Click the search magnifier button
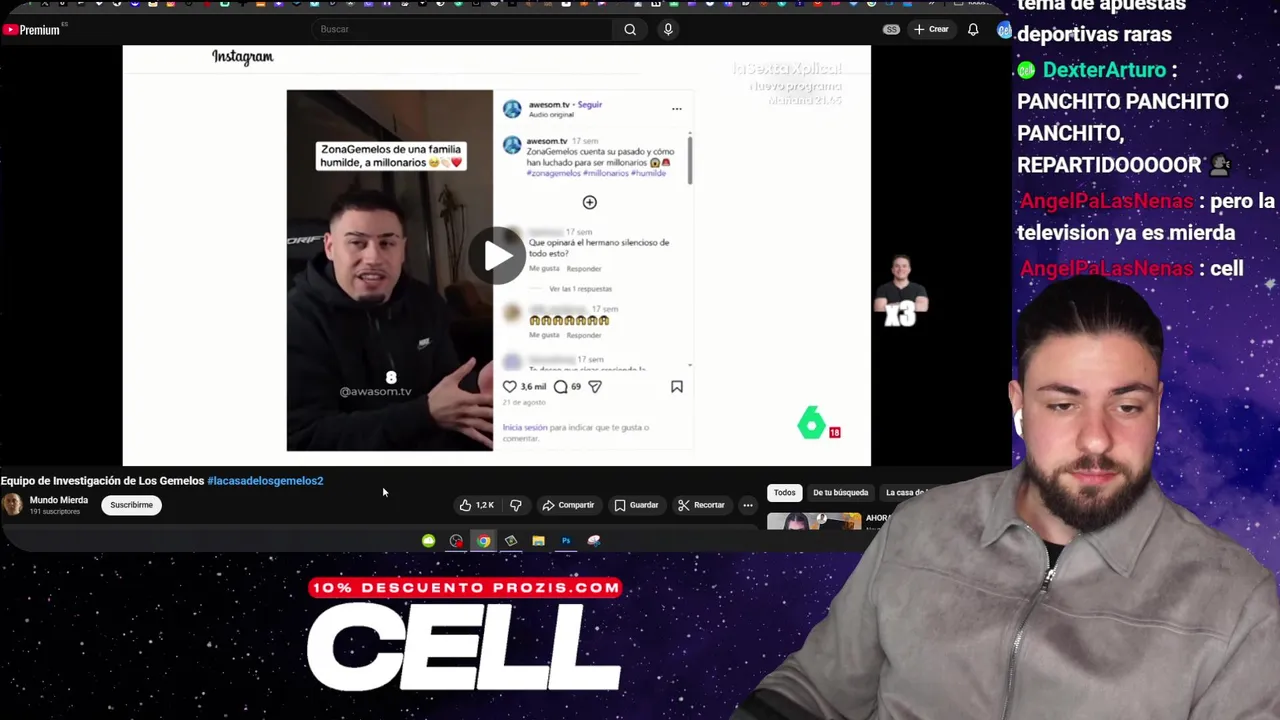This screenshot has width=1280, height=720. coord(630,29)
